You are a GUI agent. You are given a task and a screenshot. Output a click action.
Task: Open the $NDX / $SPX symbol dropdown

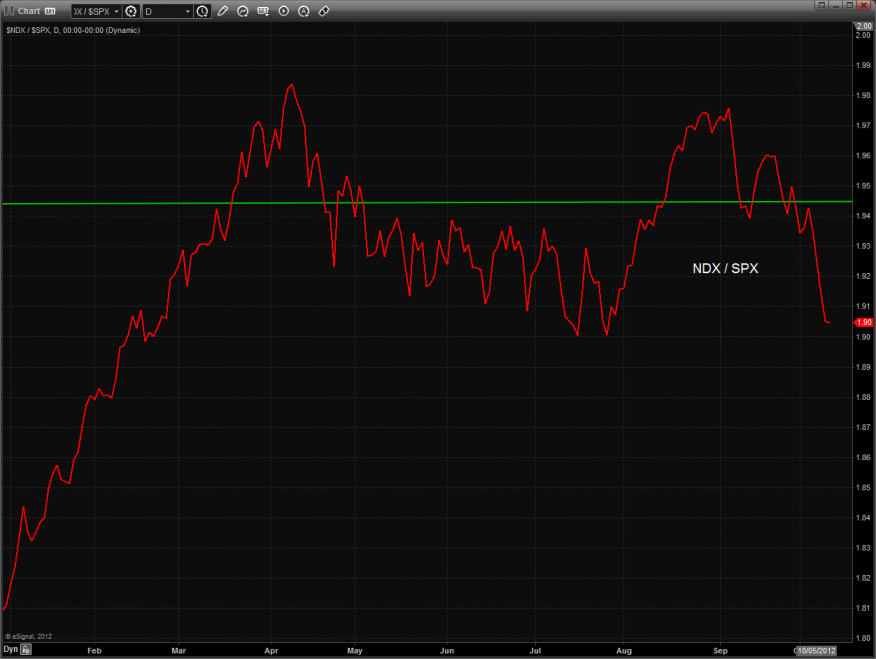pyautogui.click(x=96, y=11)
